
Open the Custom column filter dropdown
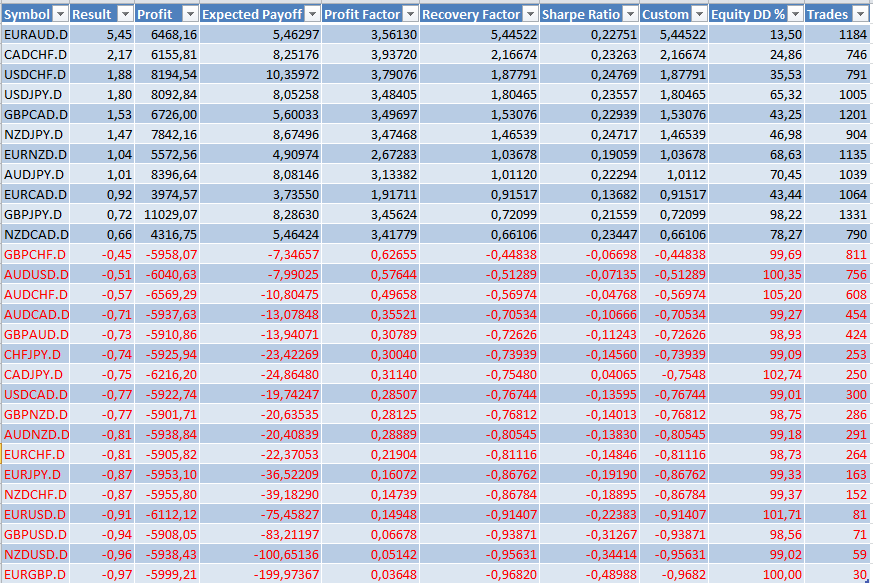700,14
